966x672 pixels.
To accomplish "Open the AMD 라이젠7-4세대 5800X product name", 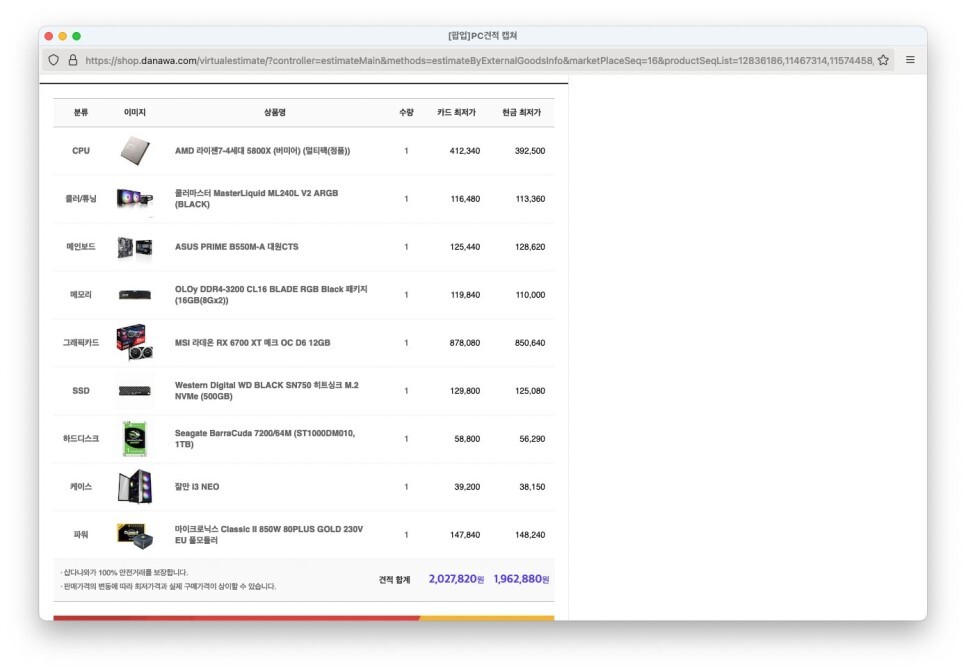I will point(262,151).
